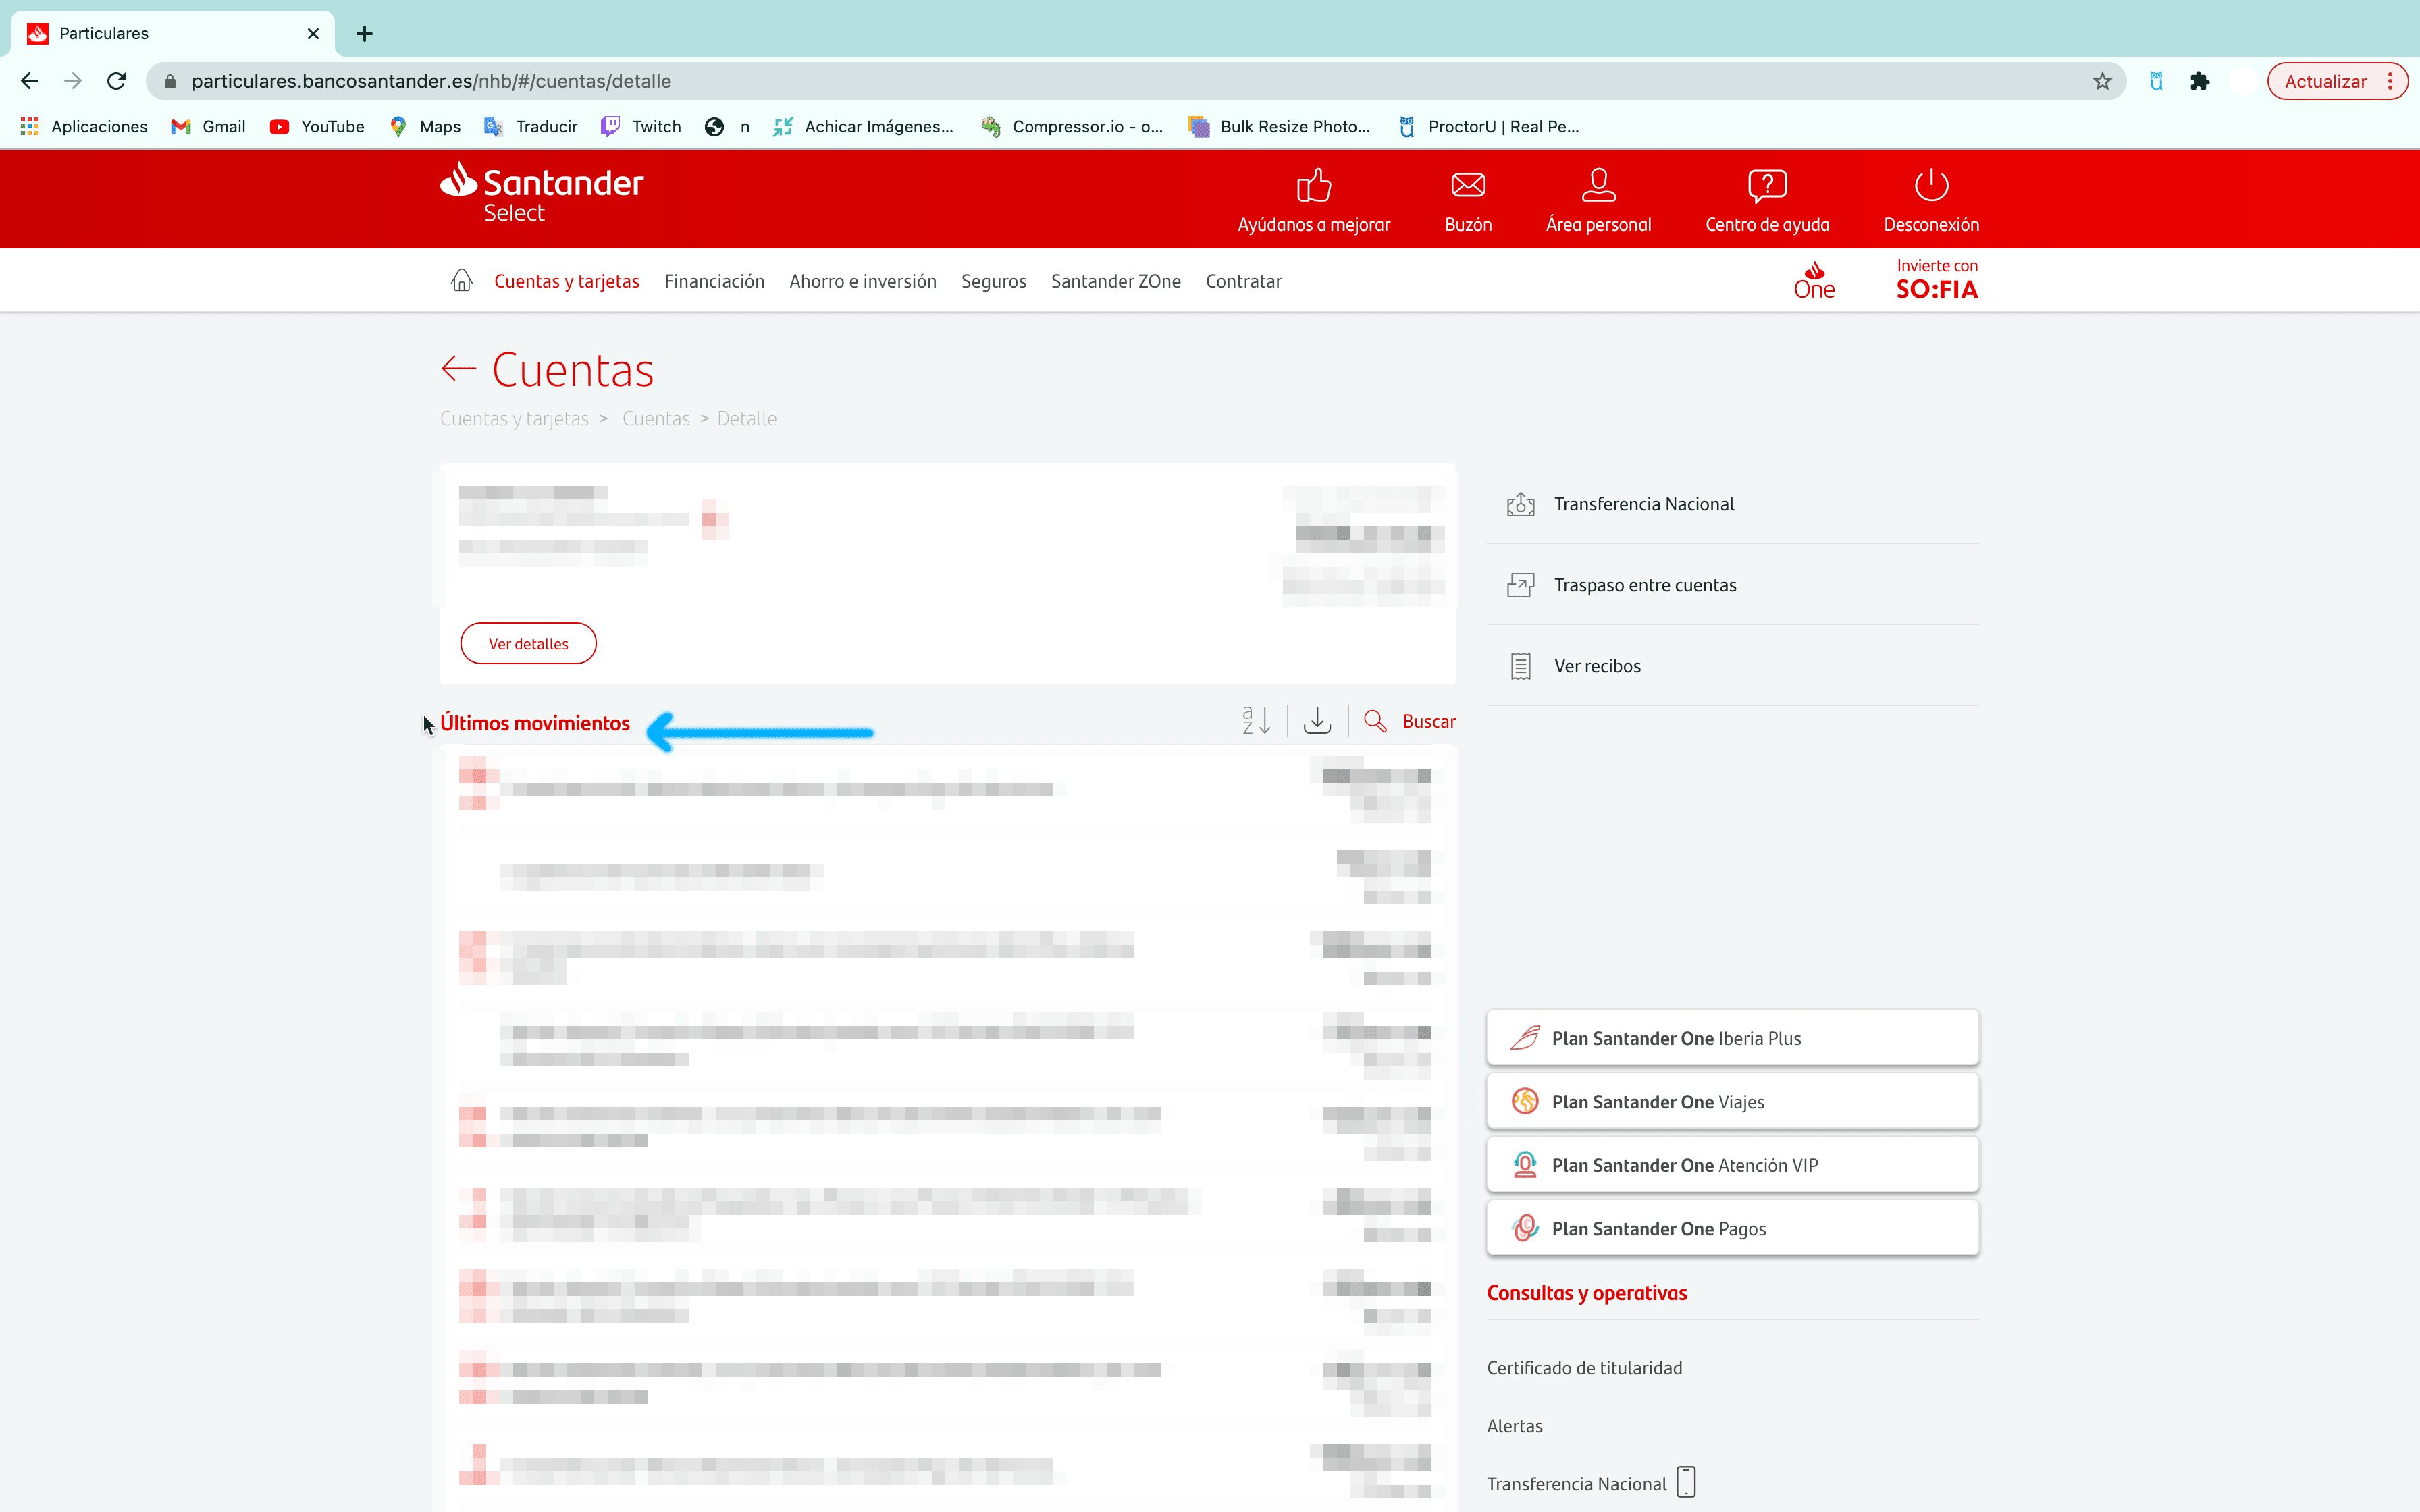Click the sort A-Z movements icon
This screenshot has height=1512, width=2420.
click(1256, 721)
